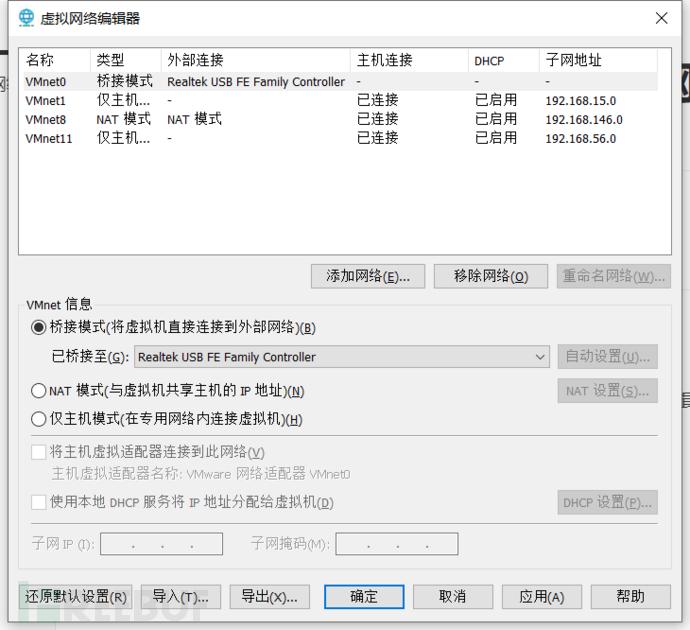Select the VMnet8 network row

tap(341, 120)
